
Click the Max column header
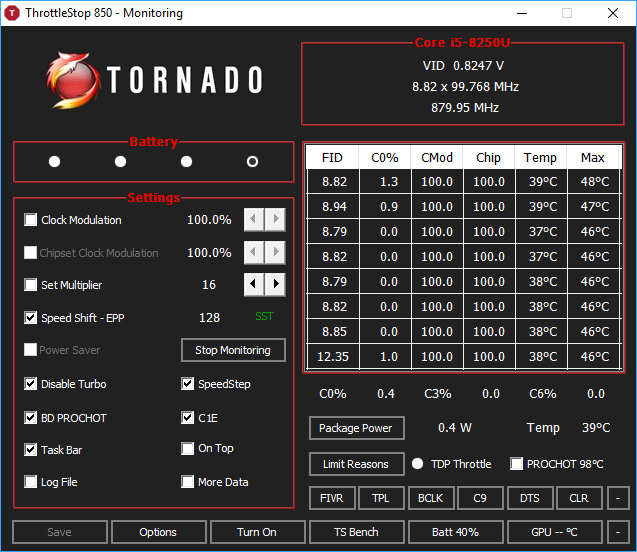coord(593,158)
